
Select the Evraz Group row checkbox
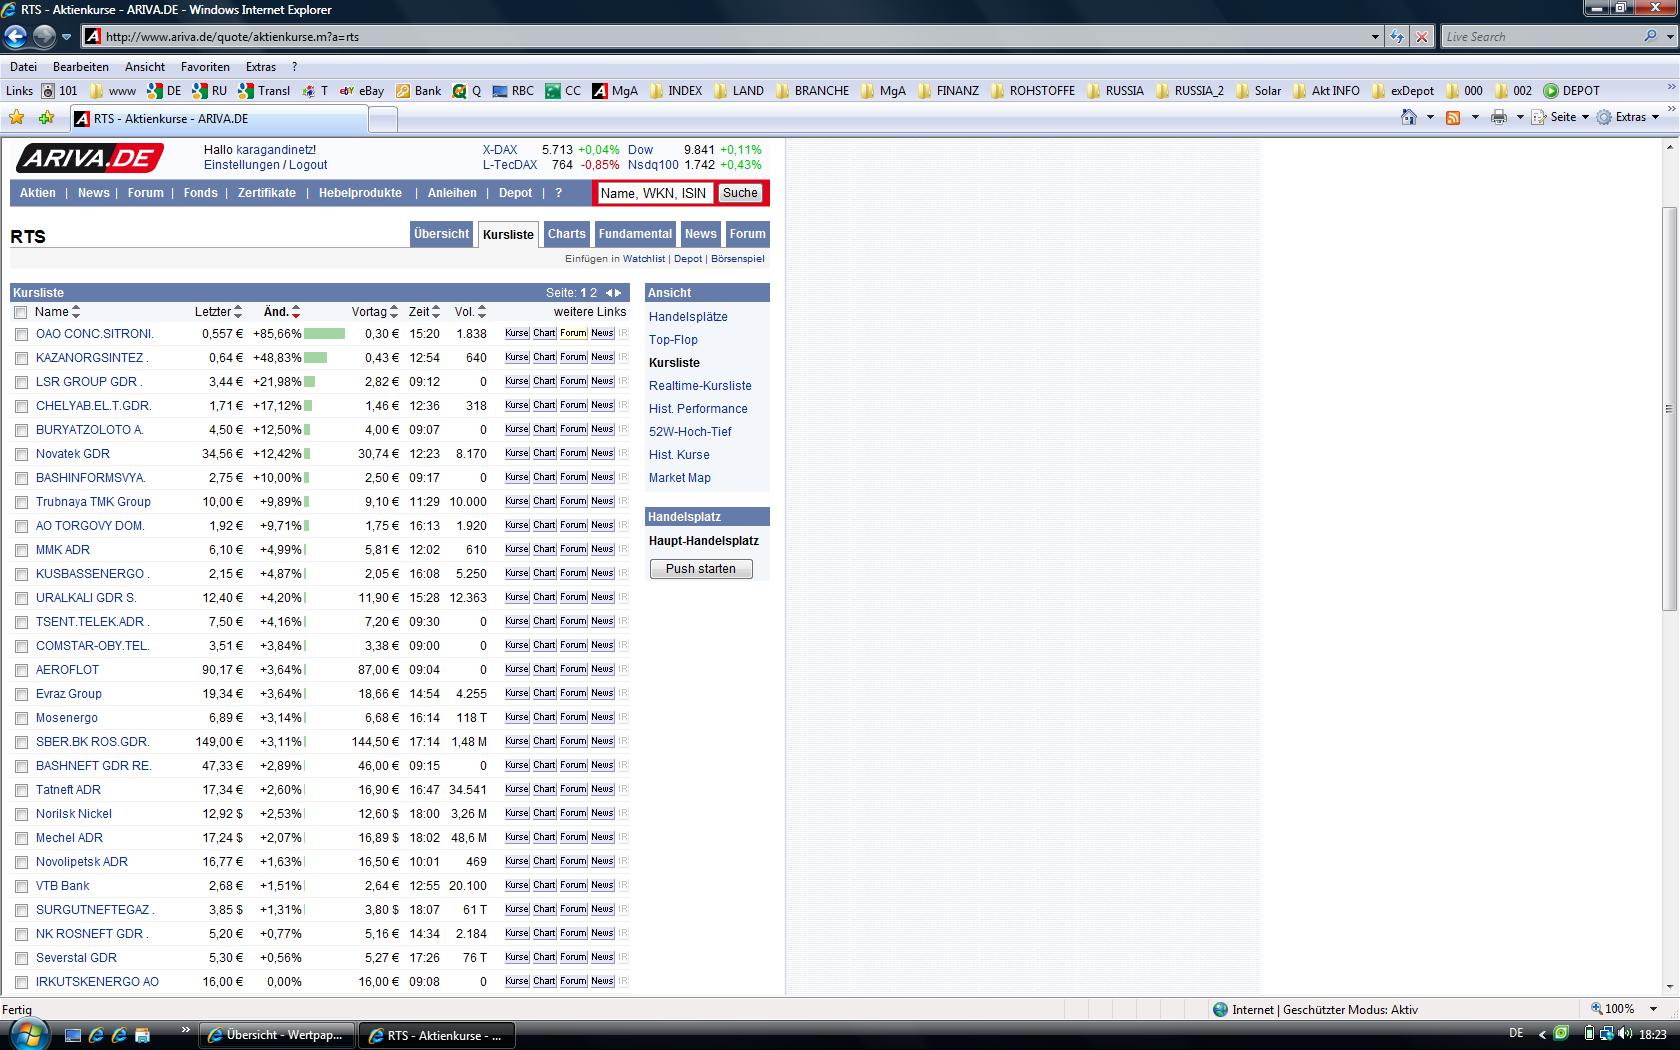pos(21,694)
